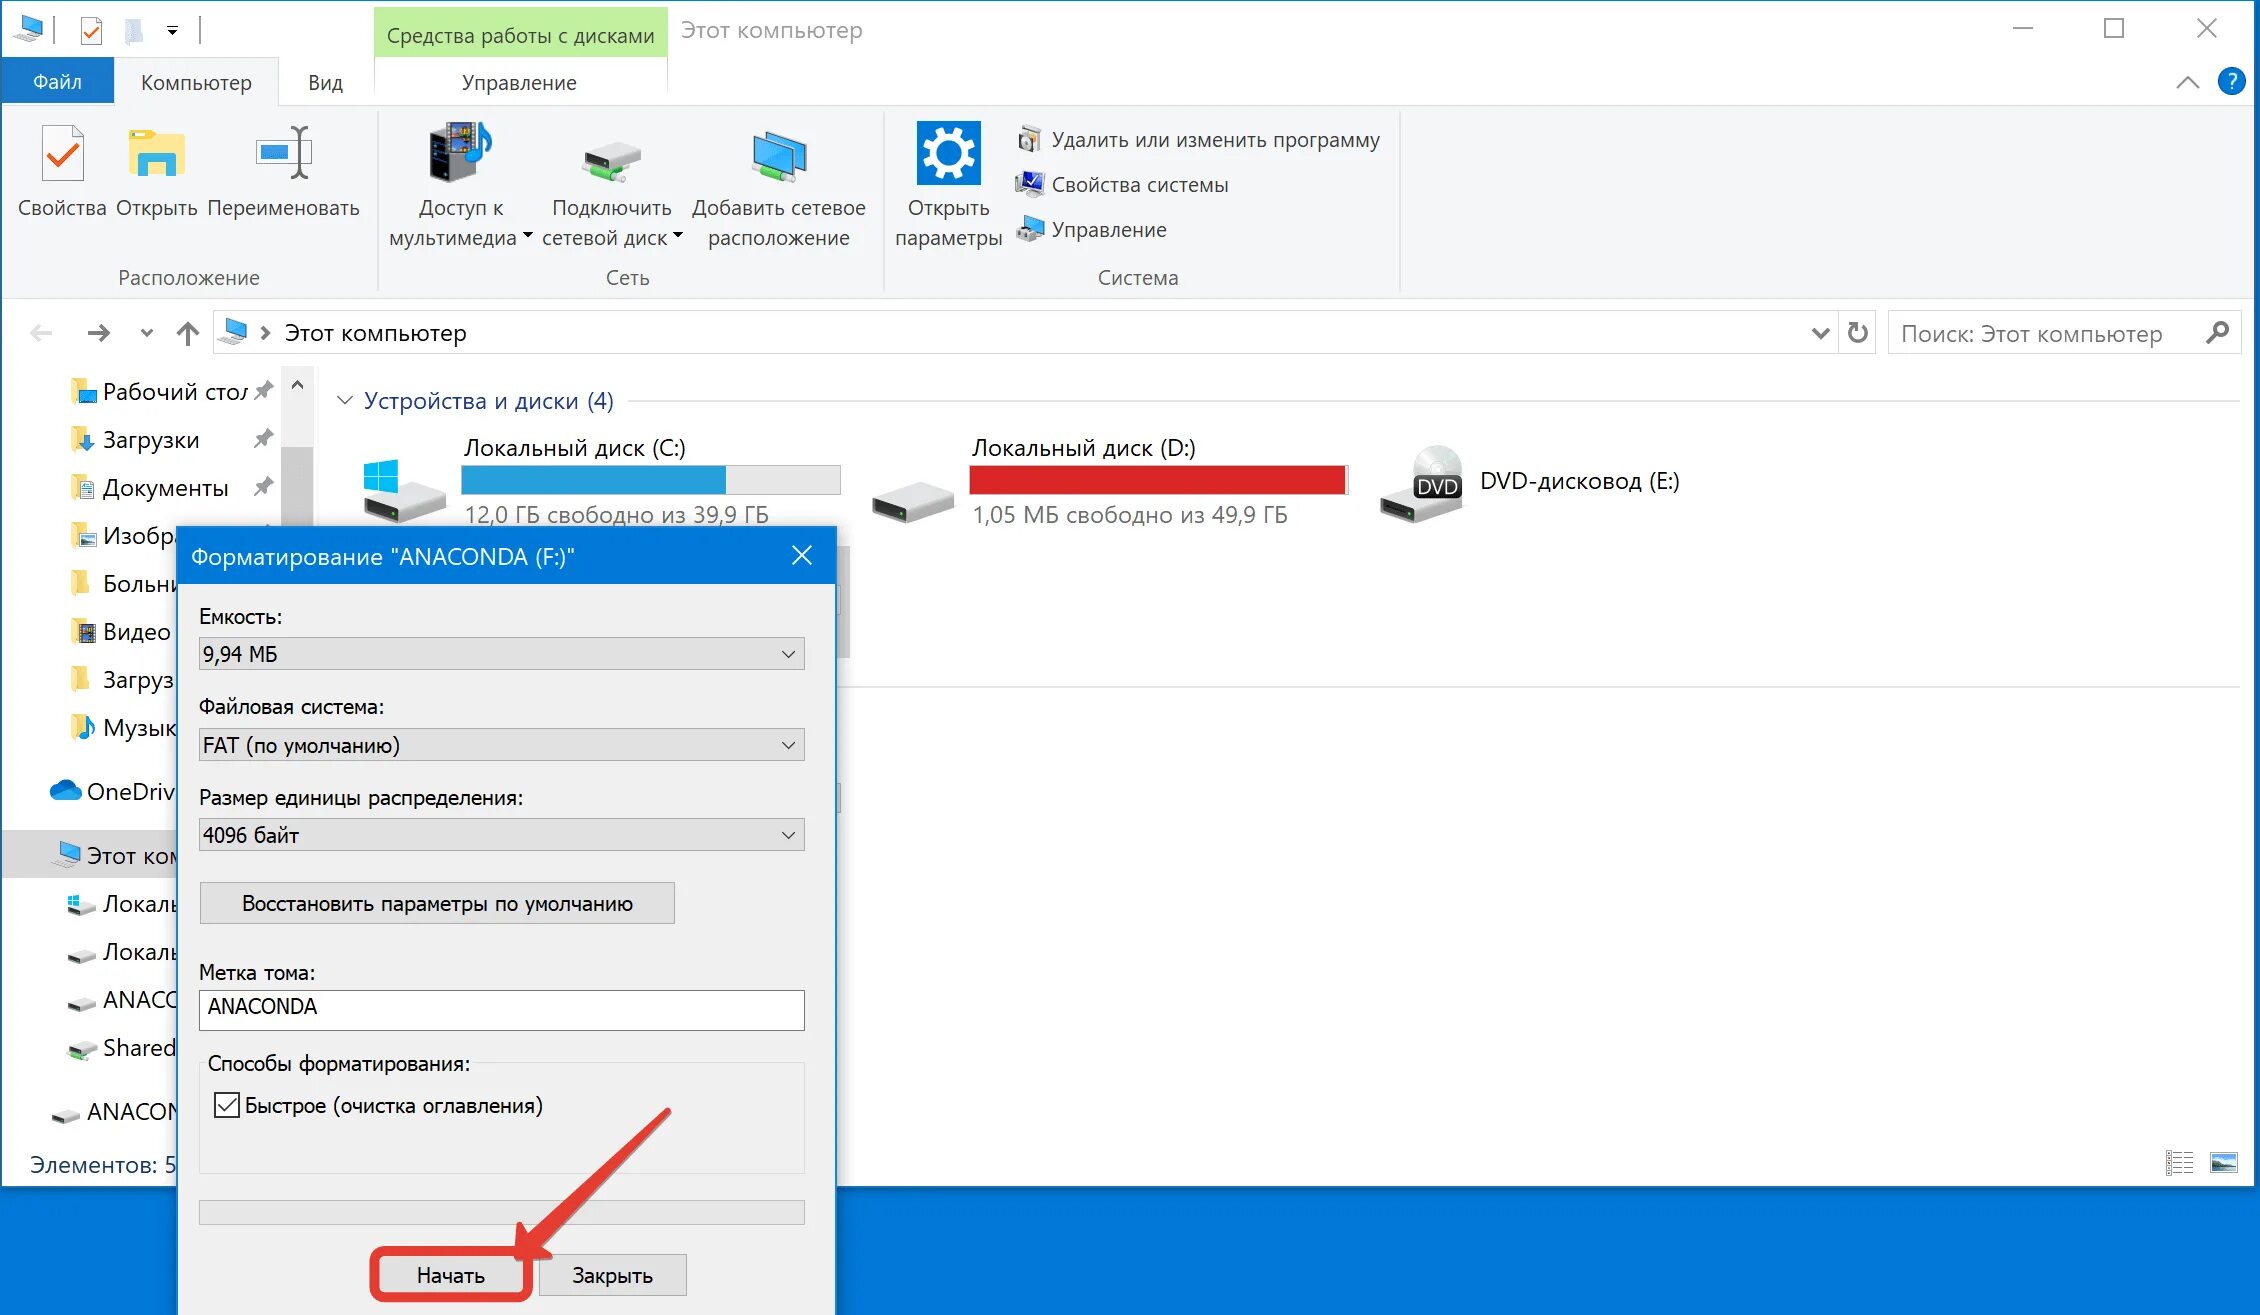
Task: Collapse the devices and drives (Устройства и диски) group
Action: tap(345, 401)
